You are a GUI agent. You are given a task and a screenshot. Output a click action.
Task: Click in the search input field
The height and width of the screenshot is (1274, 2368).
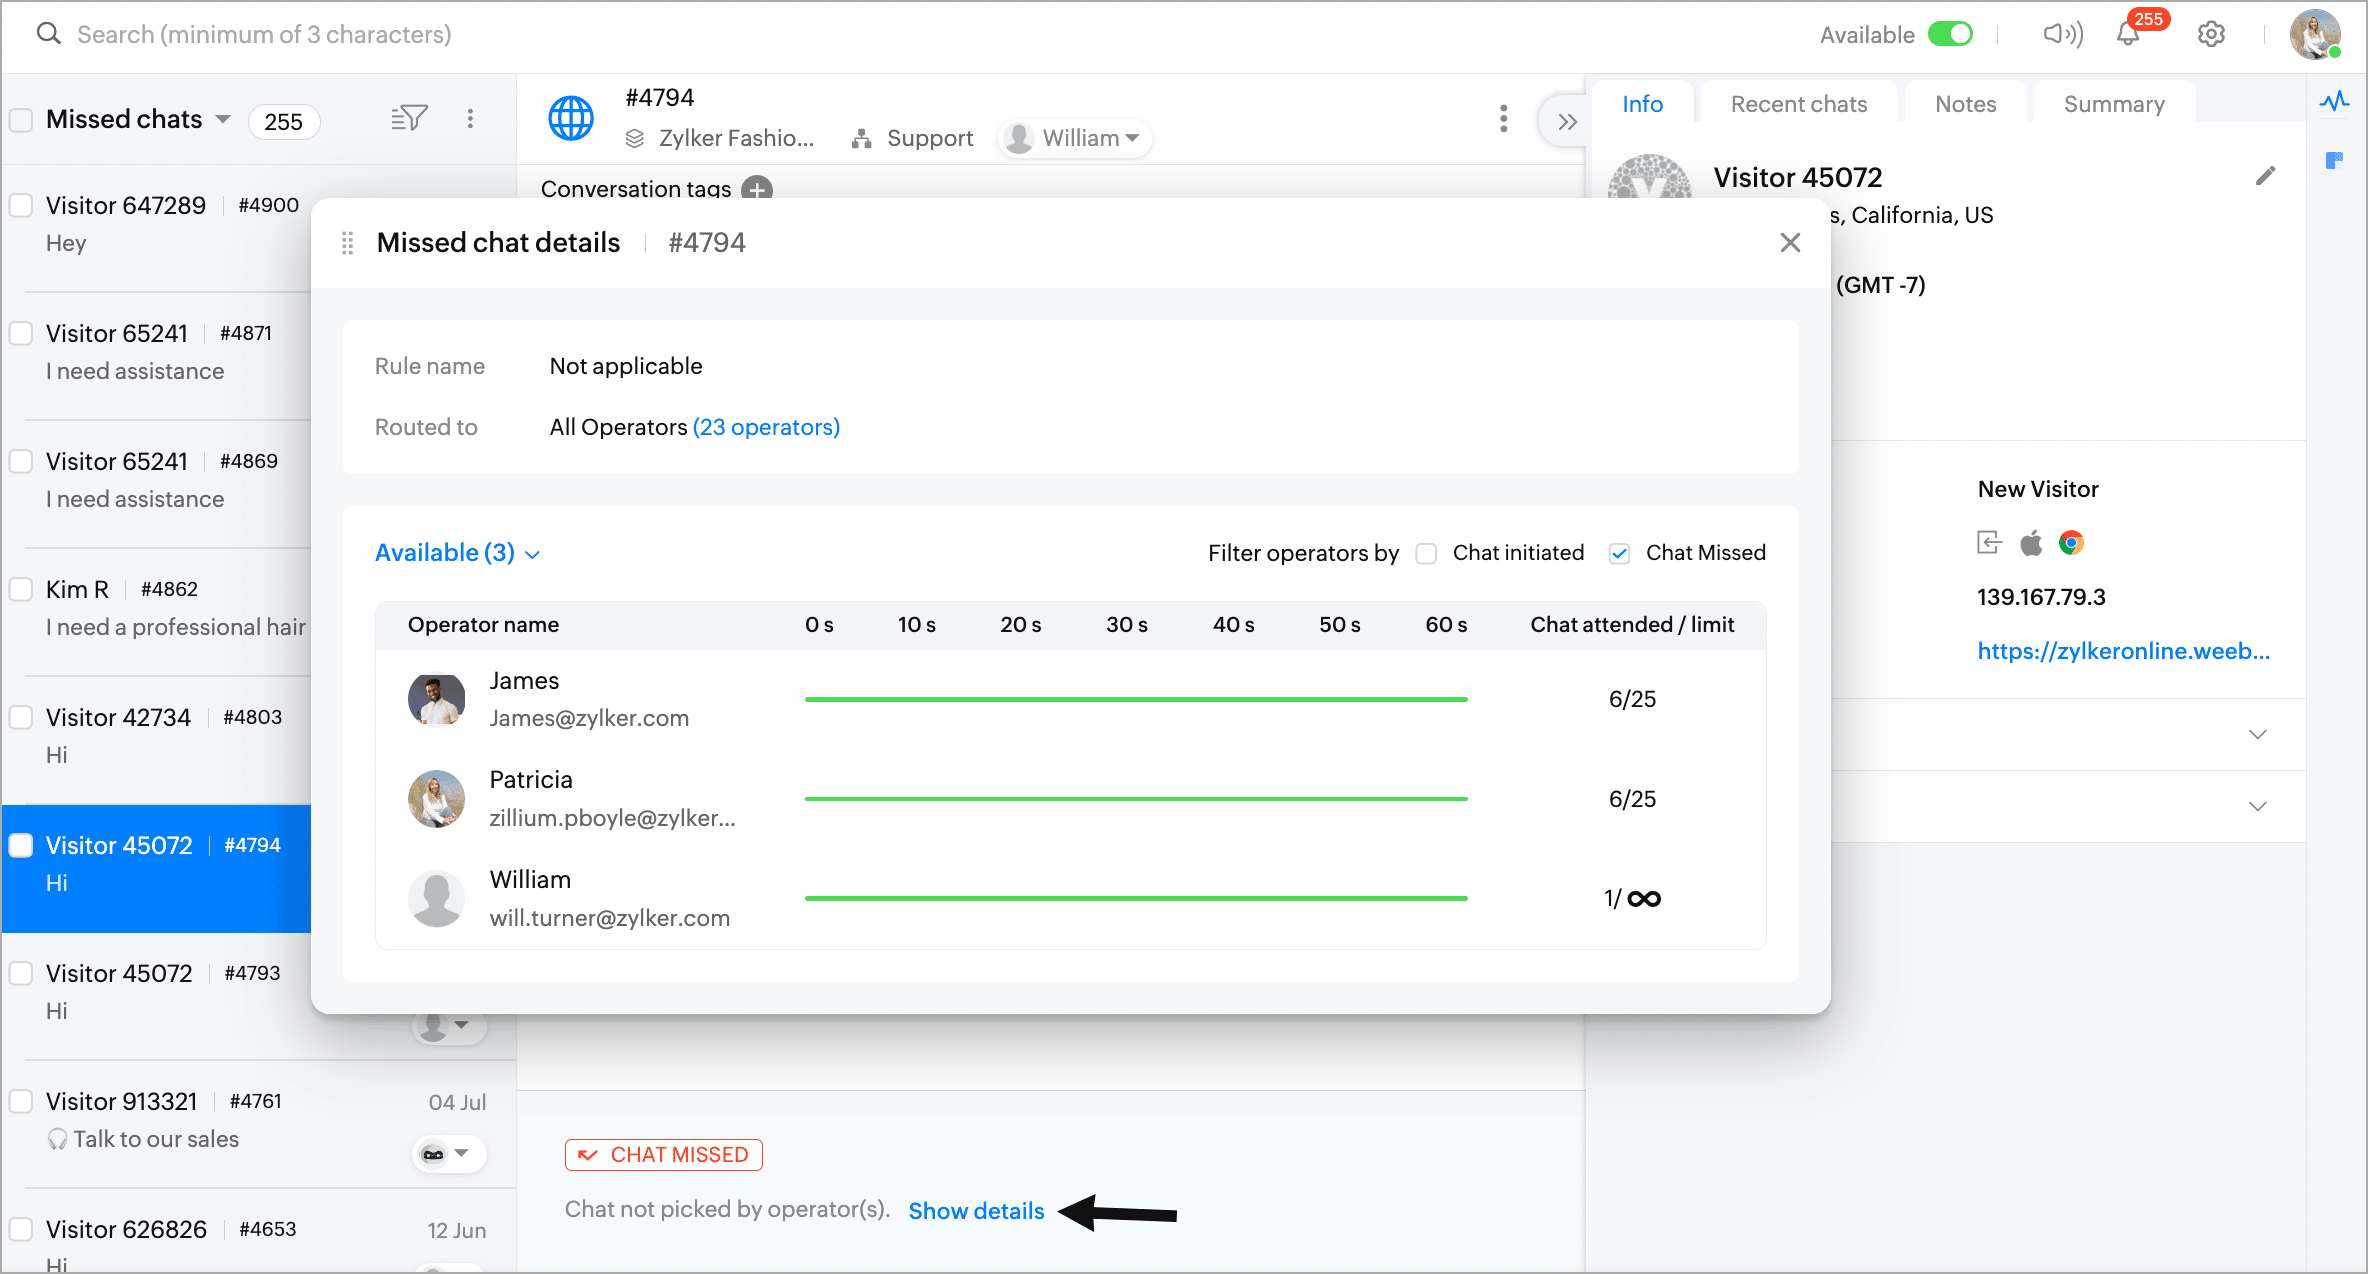(264, 35)
